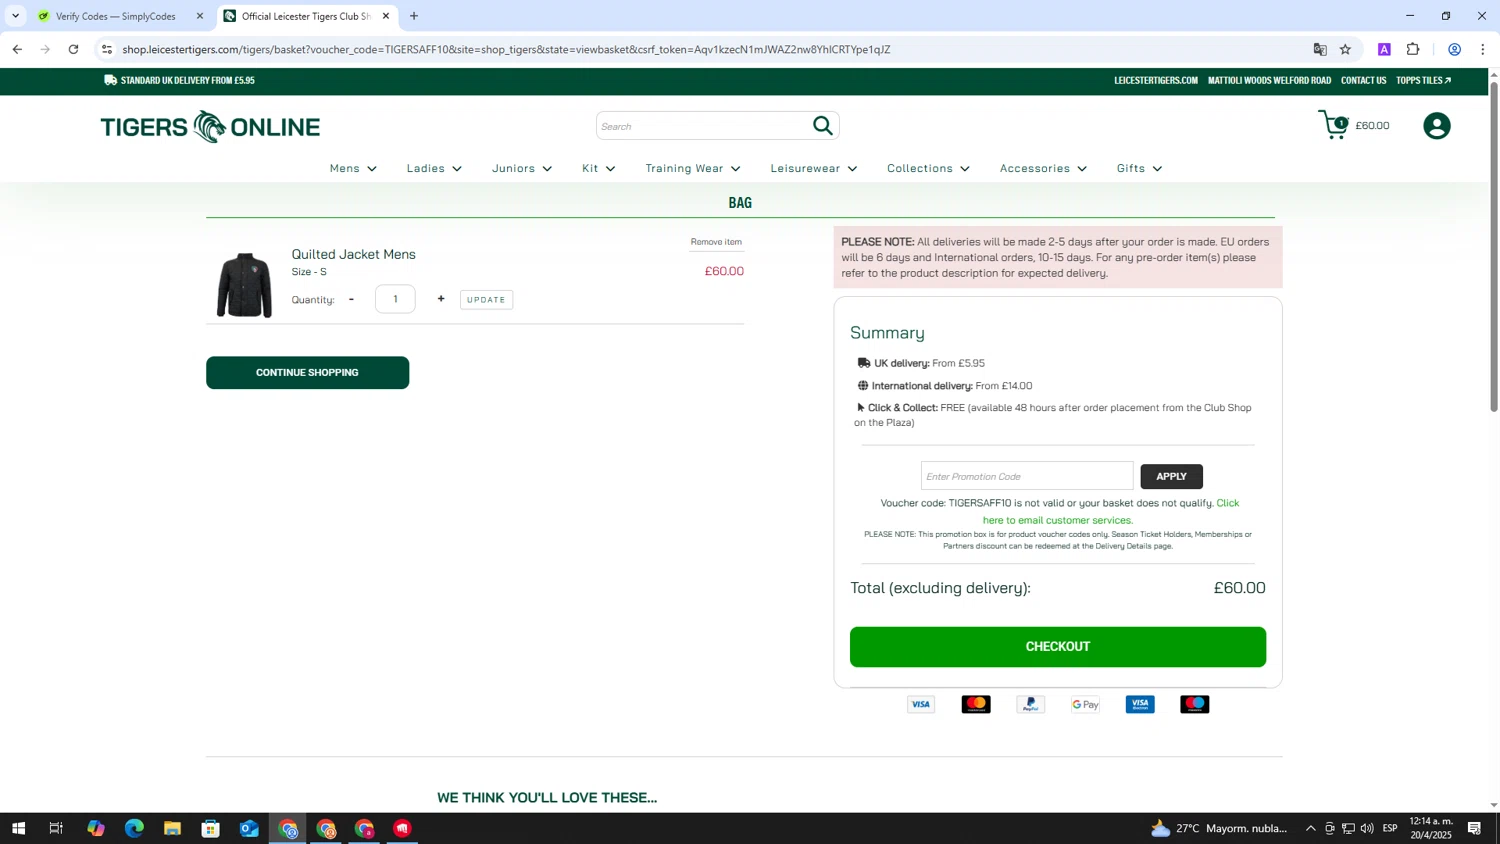Viewport: 1500px width, 844px height.
Task: Focus the Enter Promotion Code field
Action: coord(1027,476)
